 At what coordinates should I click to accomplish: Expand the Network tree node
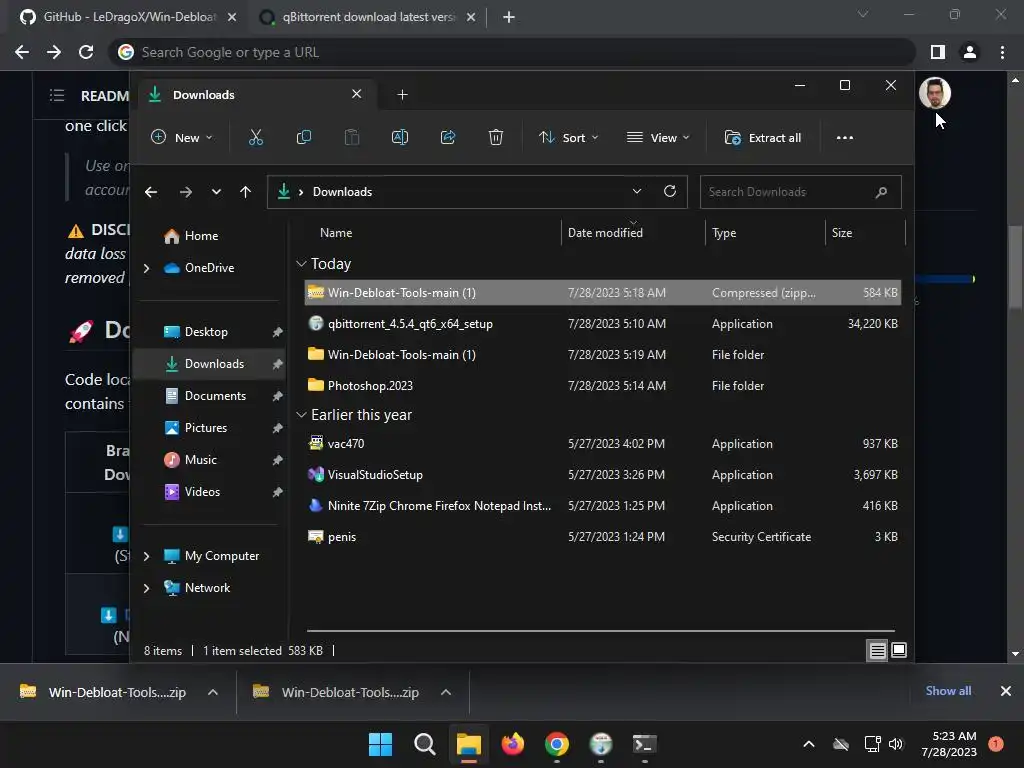[x=146, y=588]
